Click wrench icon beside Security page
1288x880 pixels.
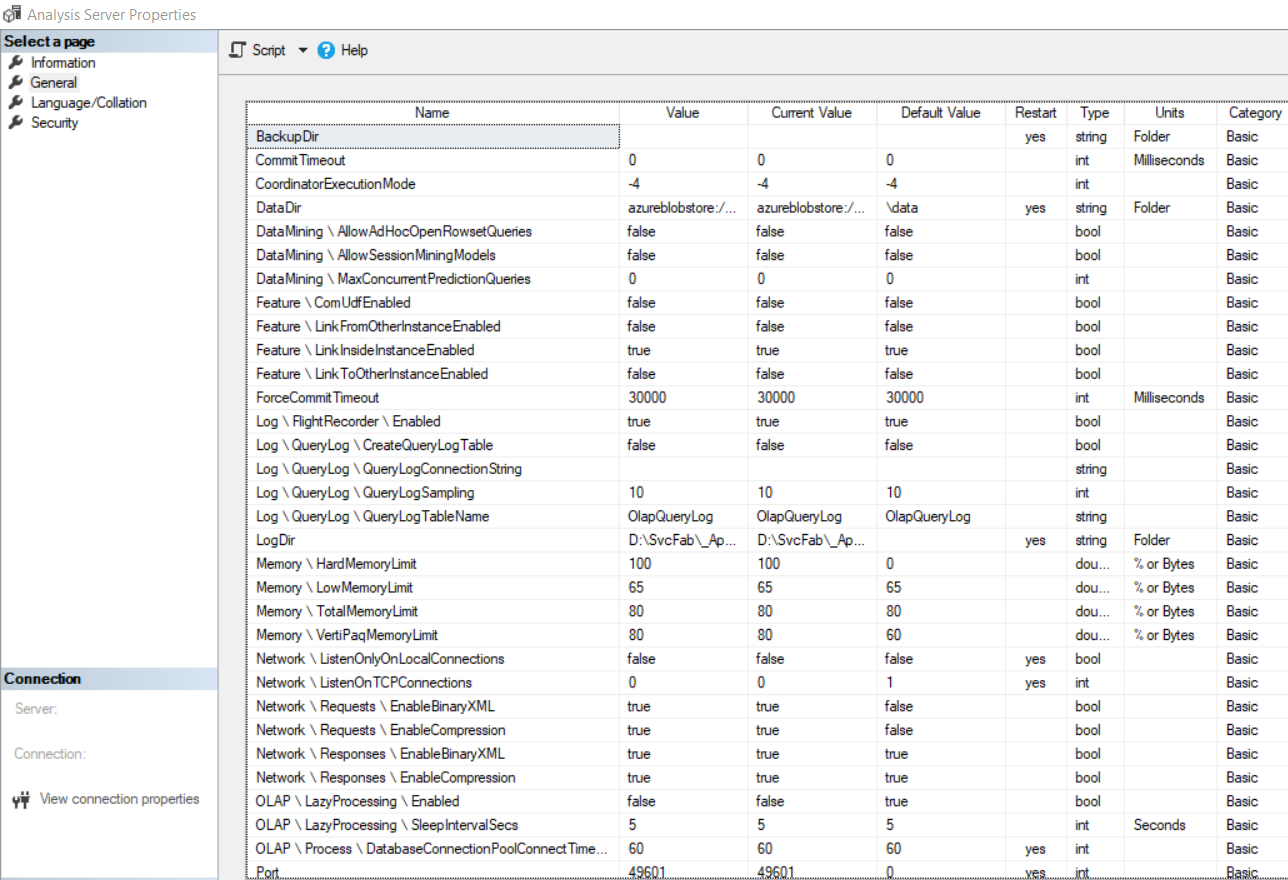pos(15,123)
